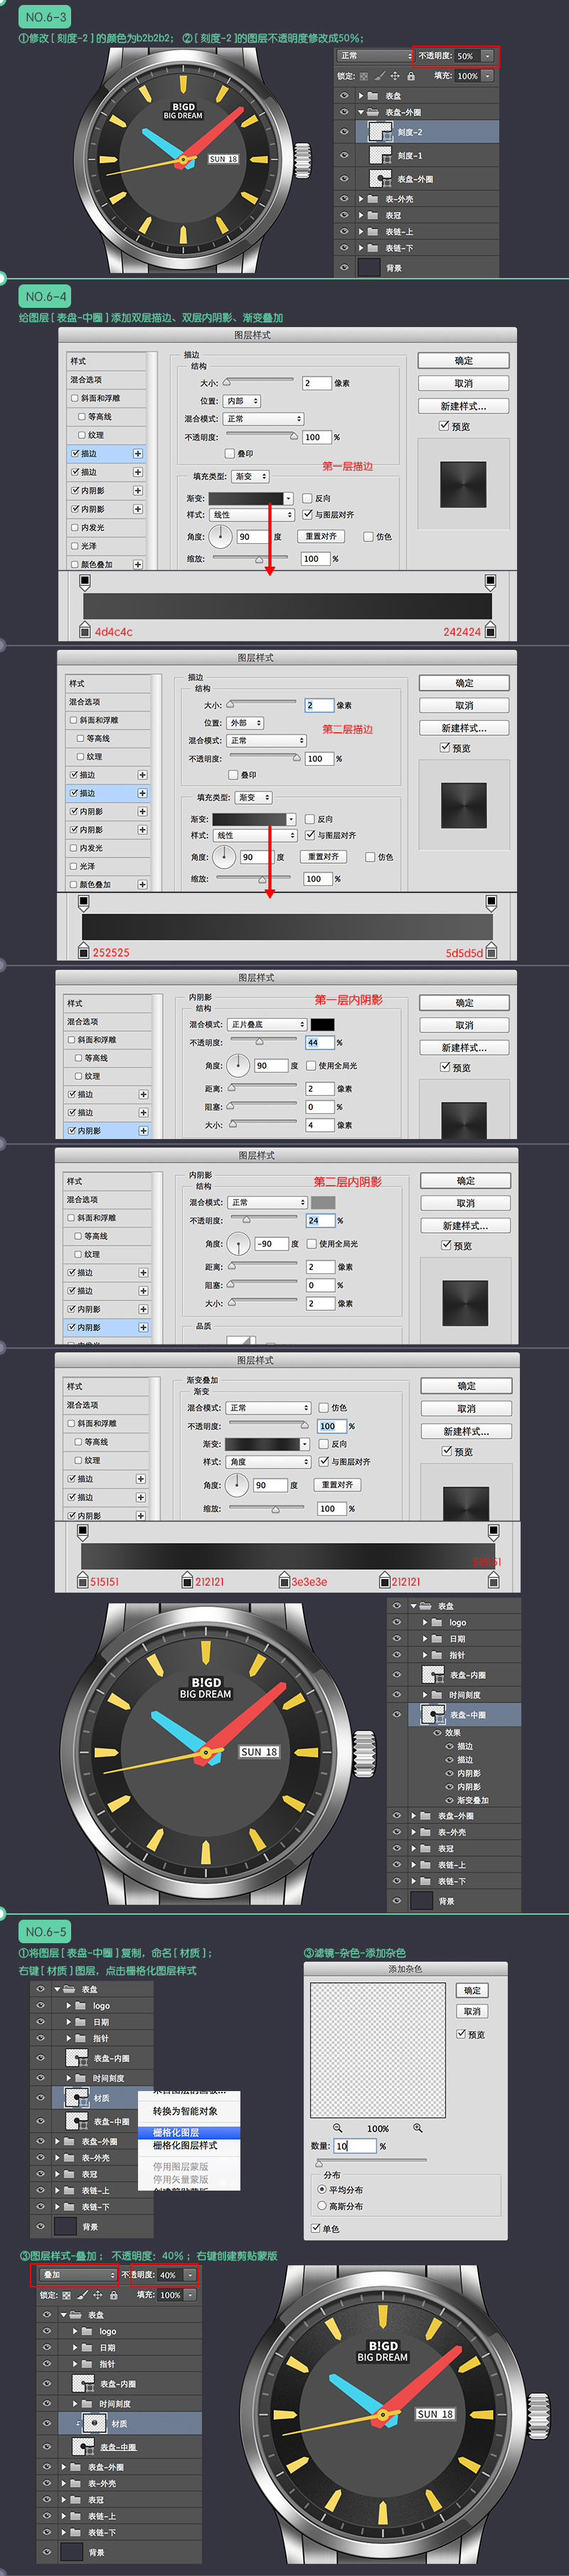Hide 刻度-2 layer with eye icon in NO.6-3
Image resolution: width=569 pixels, height=2576 pixels.
[344, 131]
